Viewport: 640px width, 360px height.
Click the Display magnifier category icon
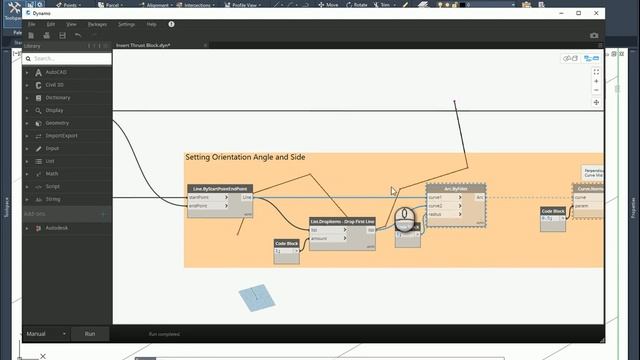point(38,111)
